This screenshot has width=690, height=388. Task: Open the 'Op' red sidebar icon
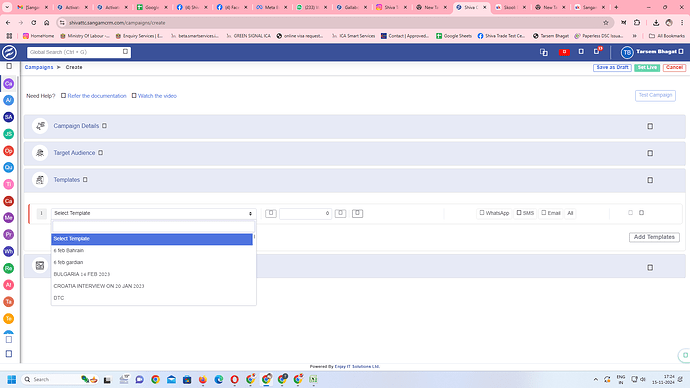pyautogui.click(x=8, y=151)
